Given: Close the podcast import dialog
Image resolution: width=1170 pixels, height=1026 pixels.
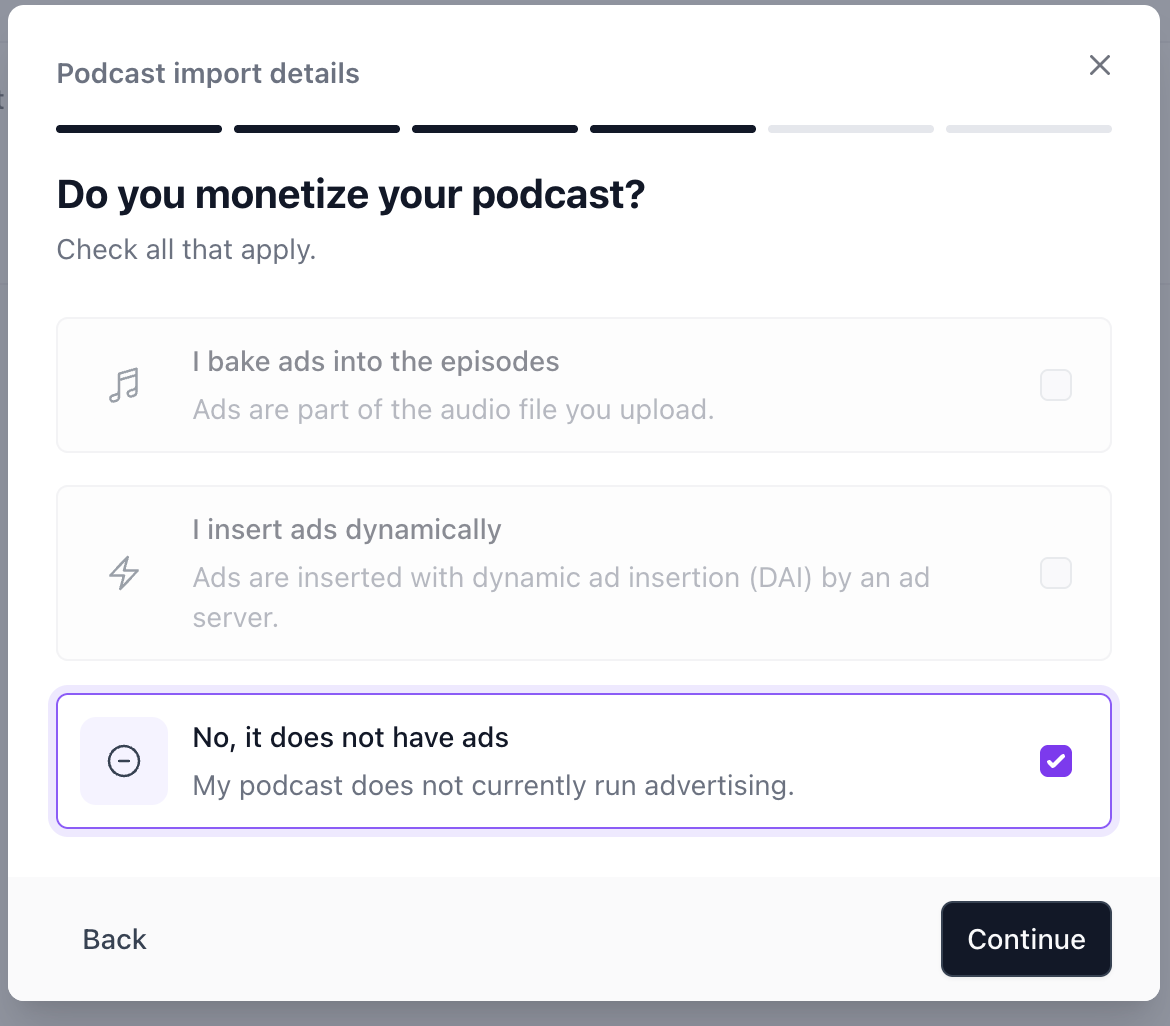Looking at the screenshot, I should (1100, 65).
